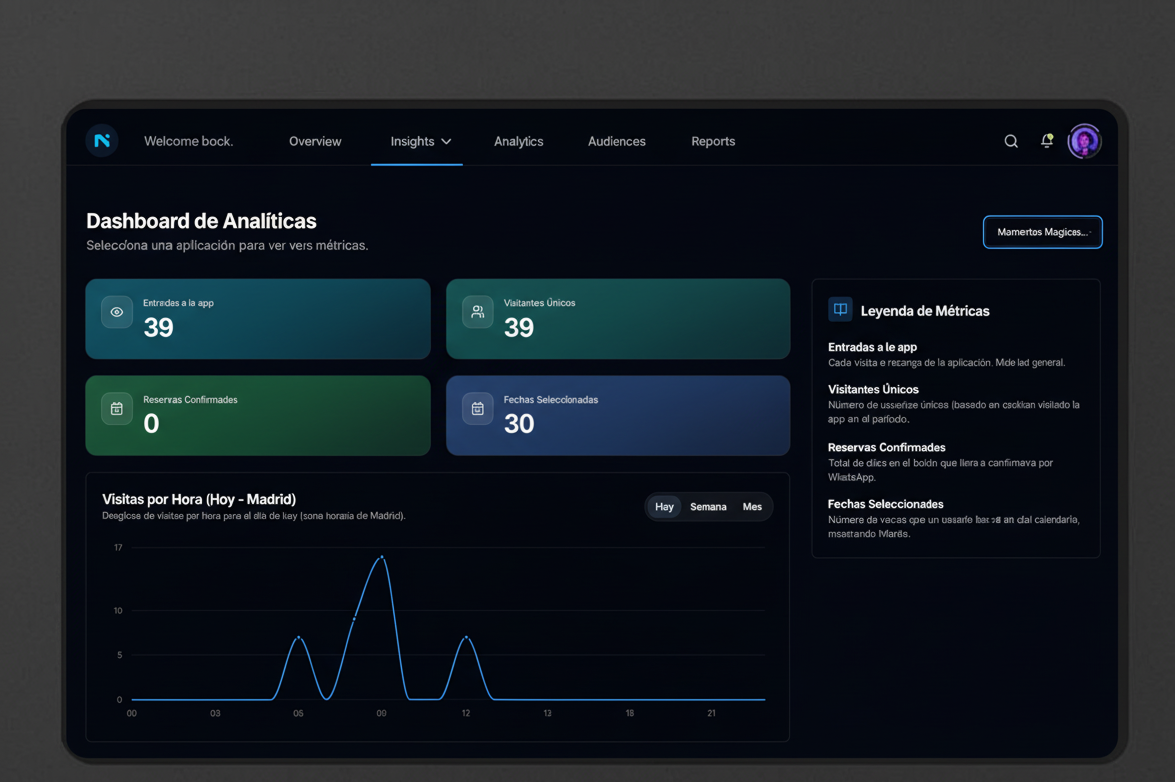Click the highest peak point on chart
Image resolution: width=1175 pixels, height=782 pixels.
tap(381, 556)
